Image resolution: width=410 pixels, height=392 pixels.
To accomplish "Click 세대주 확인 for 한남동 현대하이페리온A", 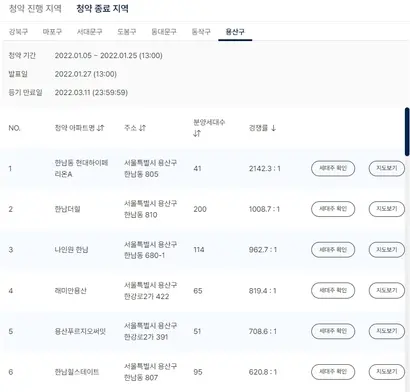I will pos(333,168).
